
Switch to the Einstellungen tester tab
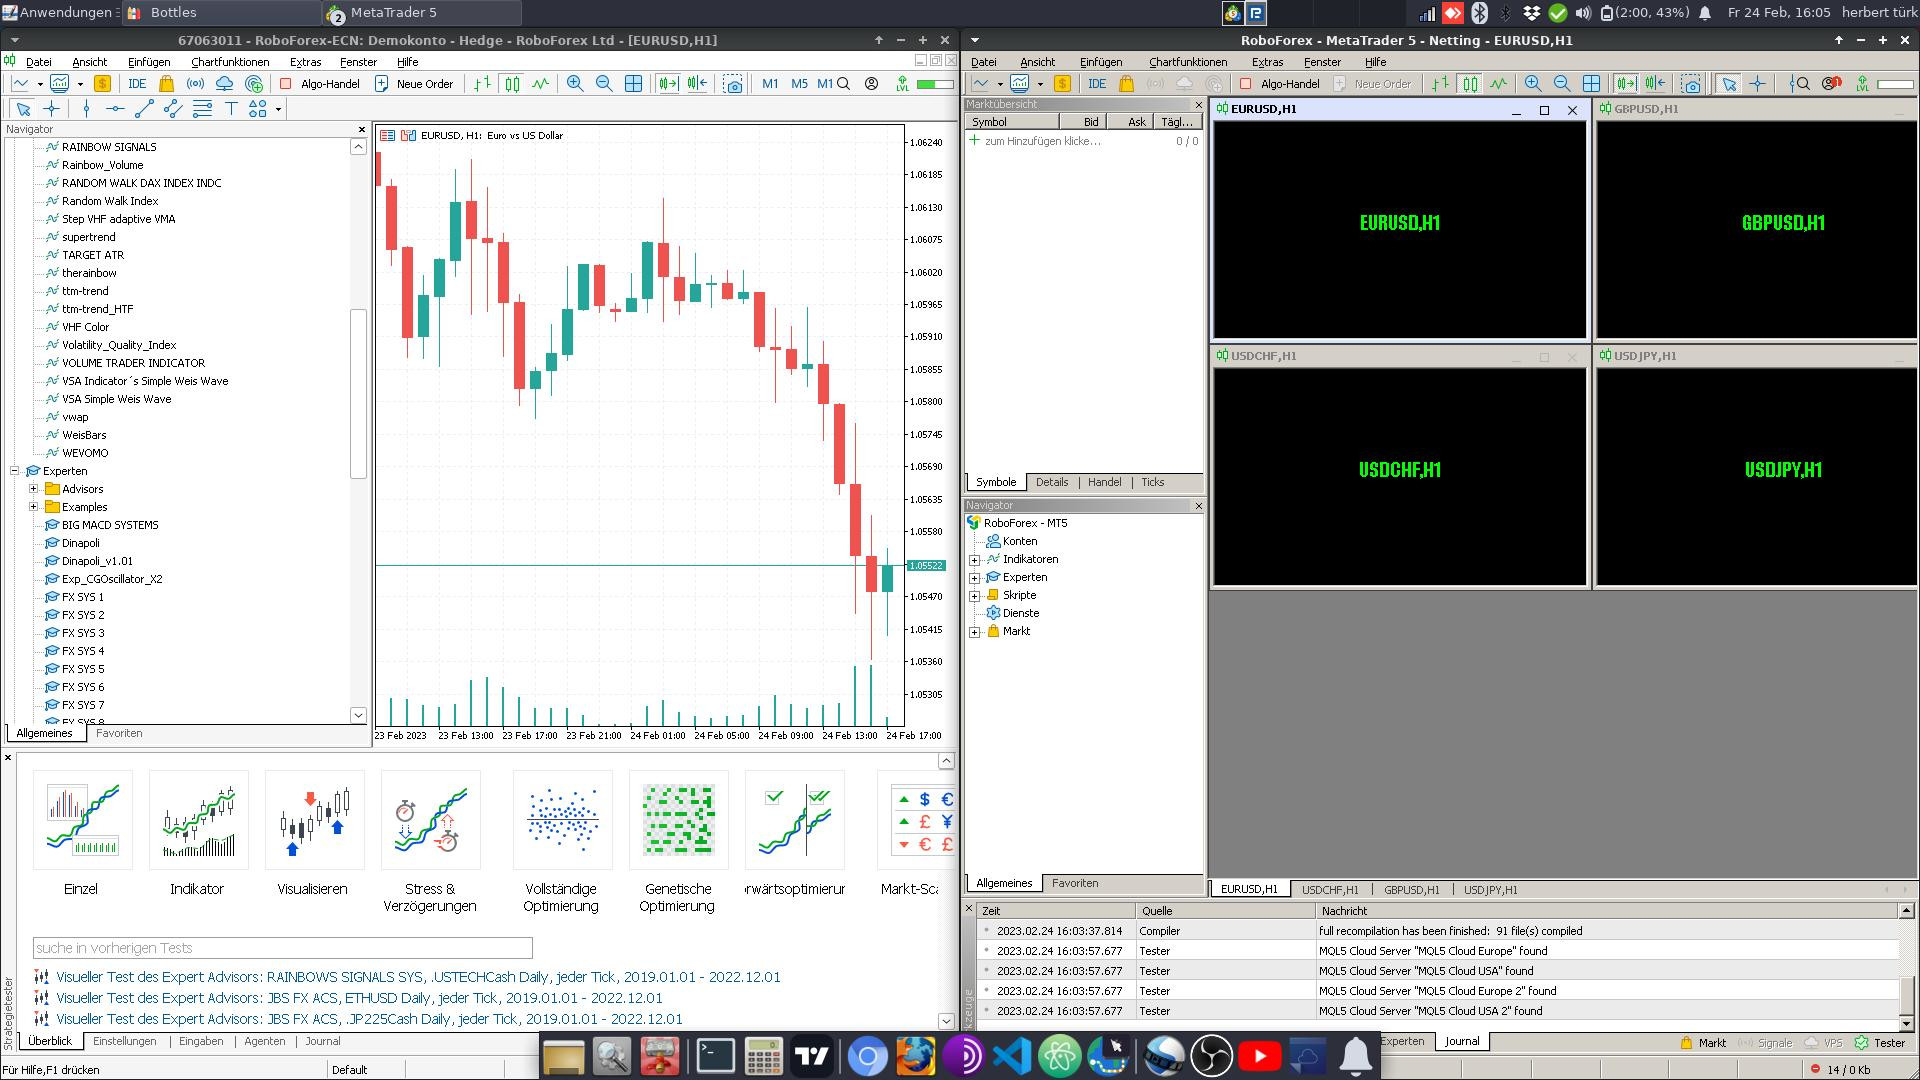coord(125,1041)
